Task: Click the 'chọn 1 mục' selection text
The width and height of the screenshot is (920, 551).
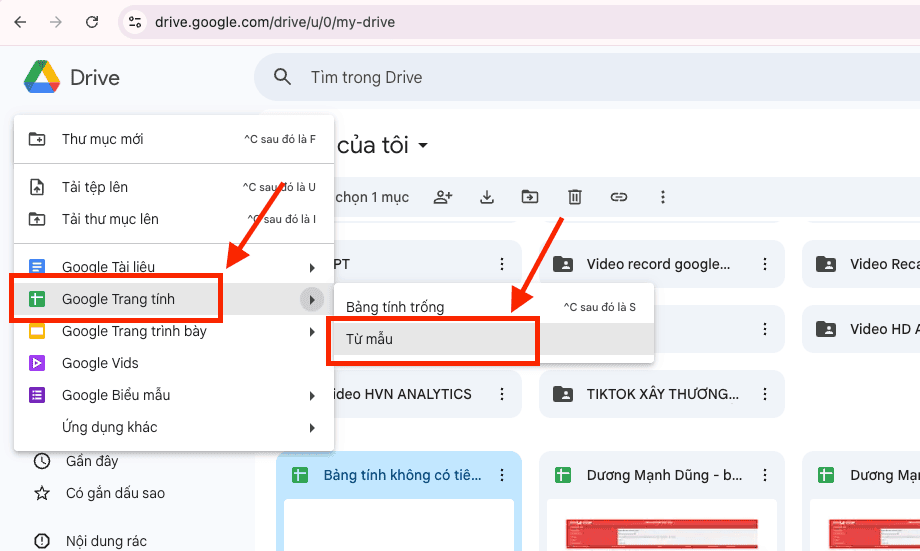Action: tap(372, 197)
